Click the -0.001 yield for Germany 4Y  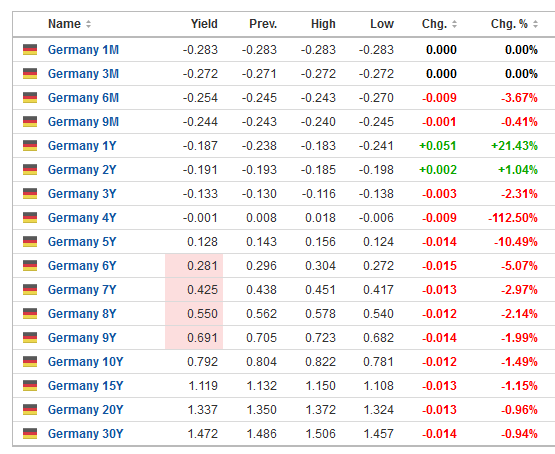[200, 218]
